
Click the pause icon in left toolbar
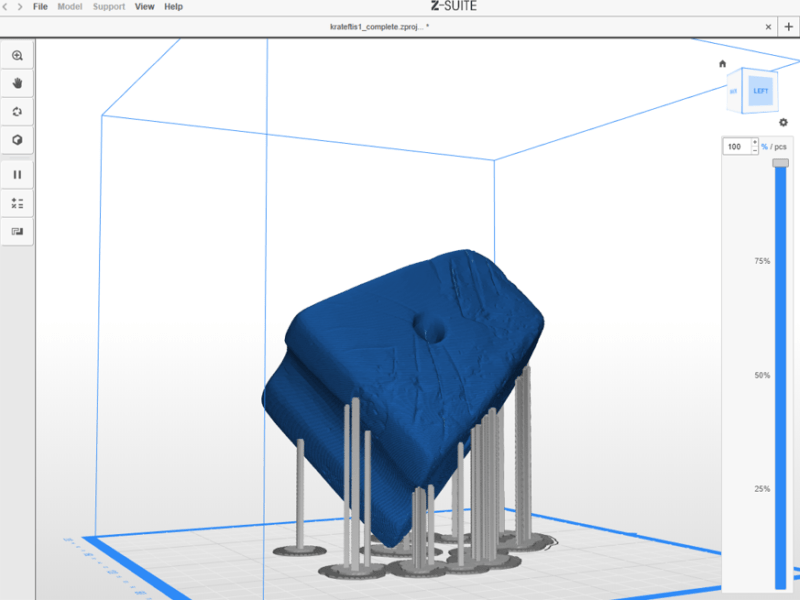point(17,175)
